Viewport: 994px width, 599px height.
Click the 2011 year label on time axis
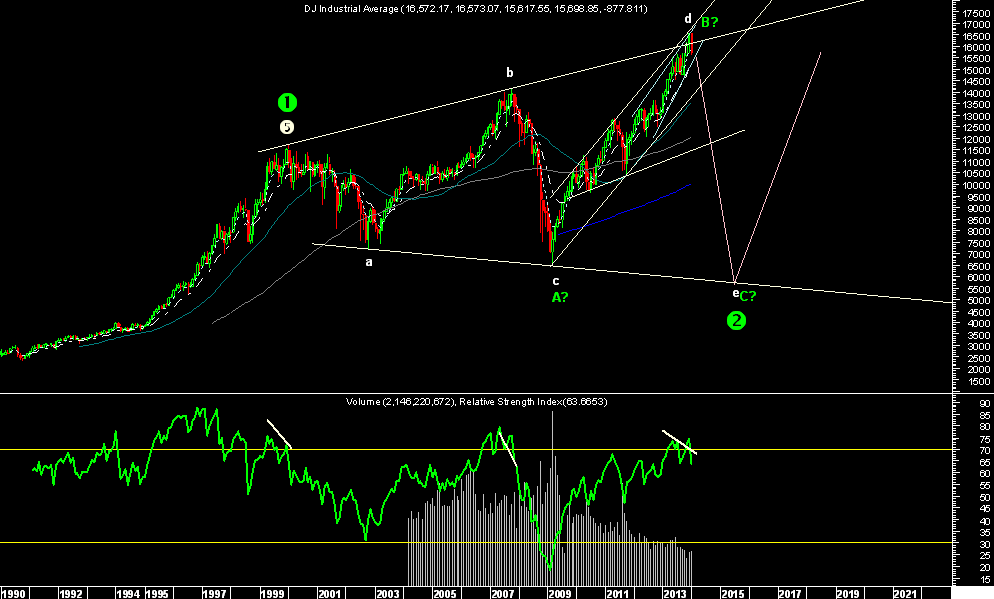[618, 594]
